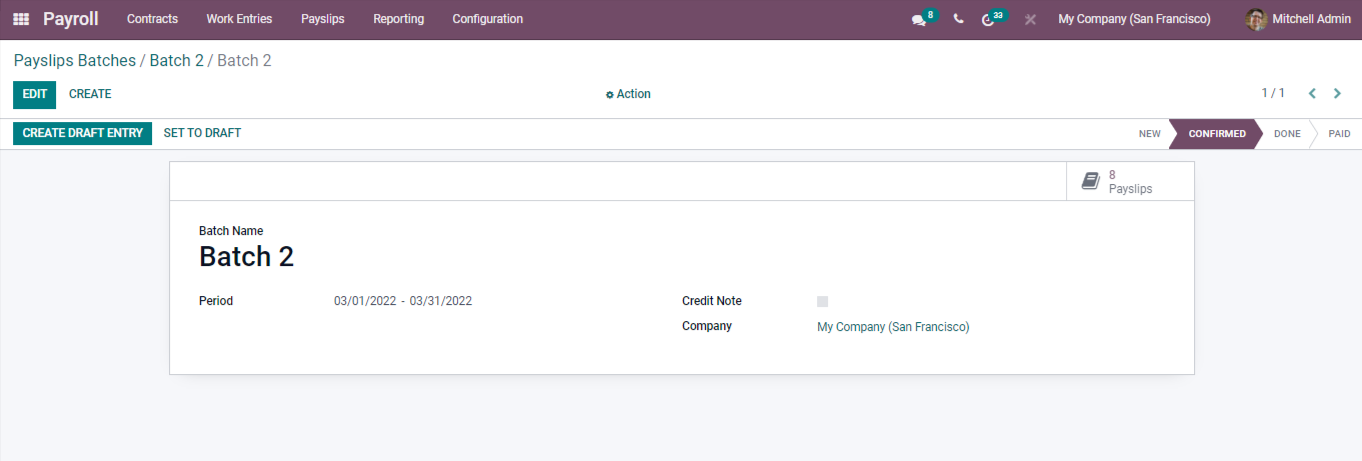Click Mitchell Admin's avatar picture
Image resolution: width=1362 pixels, height=461 pixels.
pos(1256,19)
